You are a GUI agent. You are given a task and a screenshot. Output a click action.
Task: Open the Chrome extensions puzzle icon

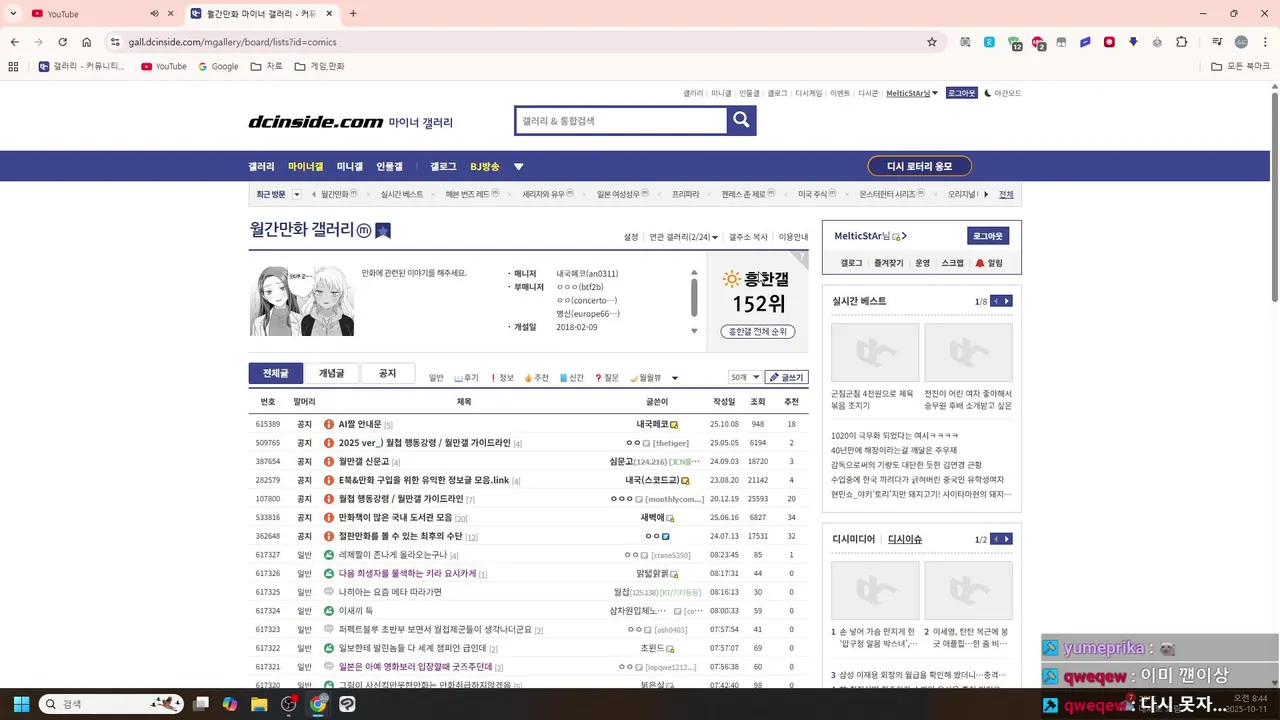(x=1182, y=42)
